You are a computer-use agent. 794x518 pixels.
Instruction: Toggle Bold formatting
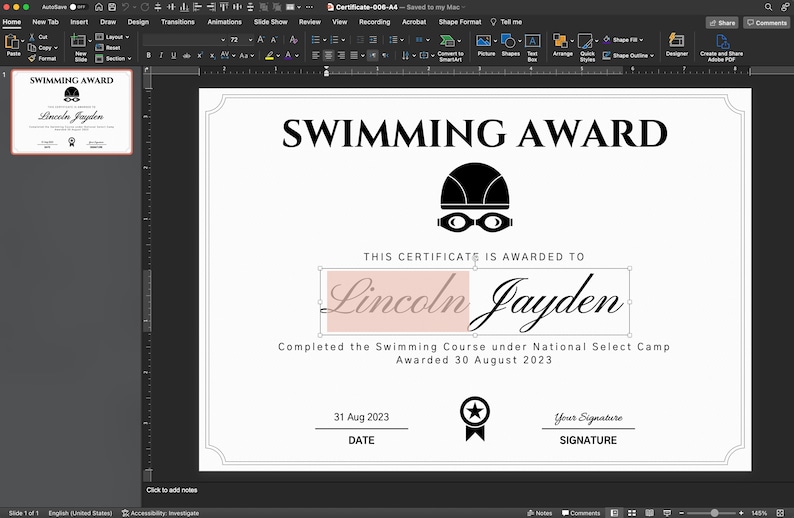click(148, 55)
